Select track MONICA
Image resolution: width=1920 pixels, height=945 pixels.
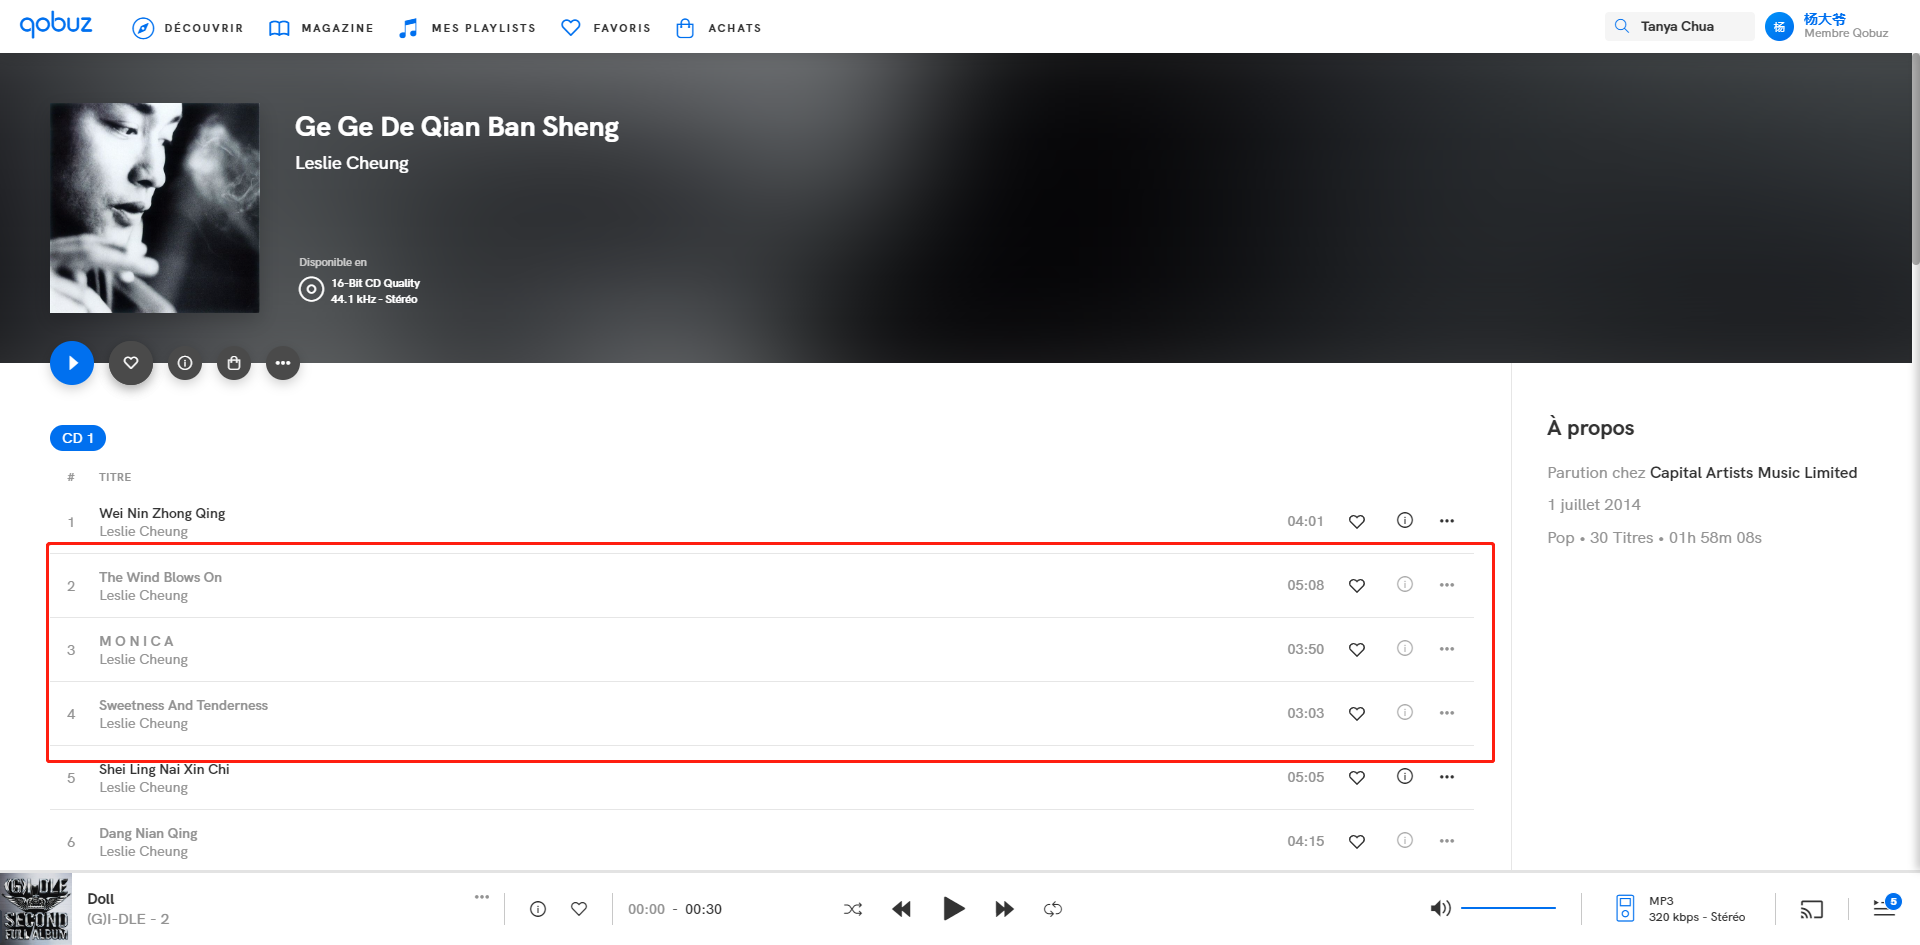click(x=137, y=641)
